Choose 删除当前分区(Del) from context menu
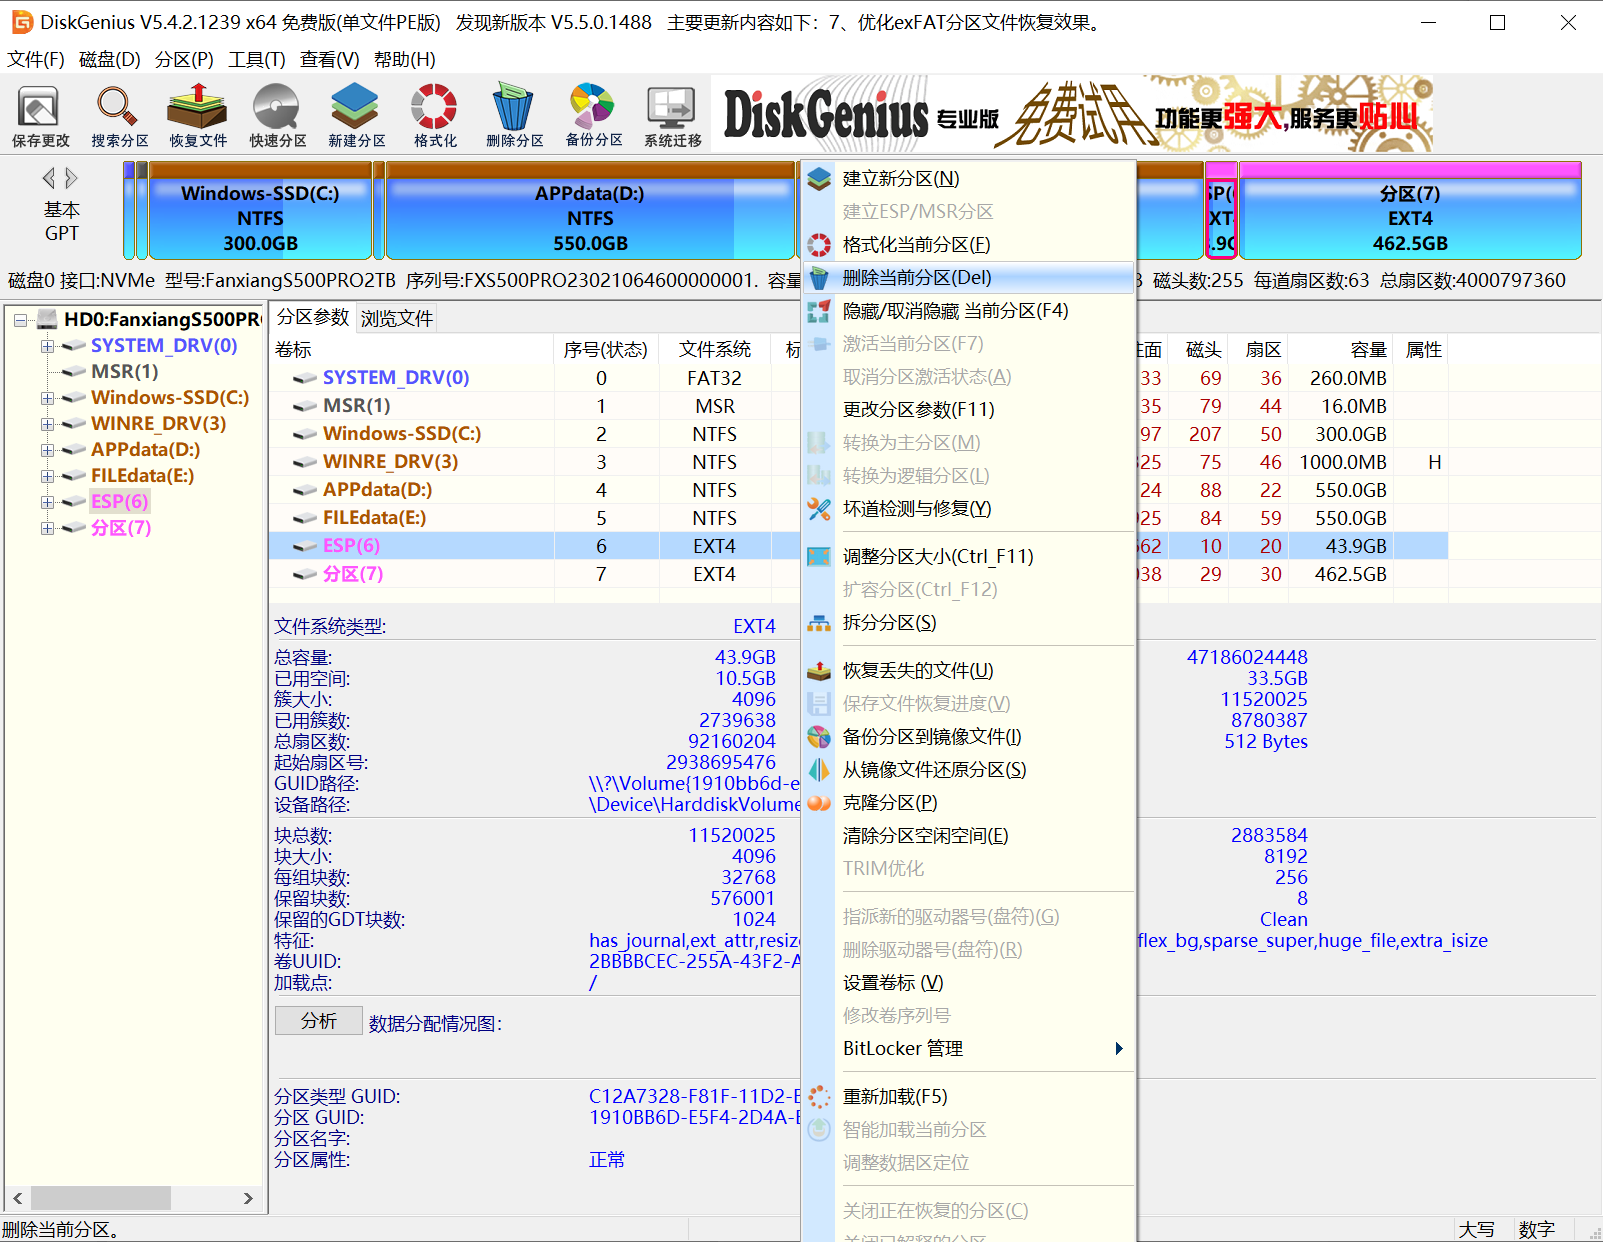The height and width of the screenshot is (1242, 1603). [x=969, y=278]
